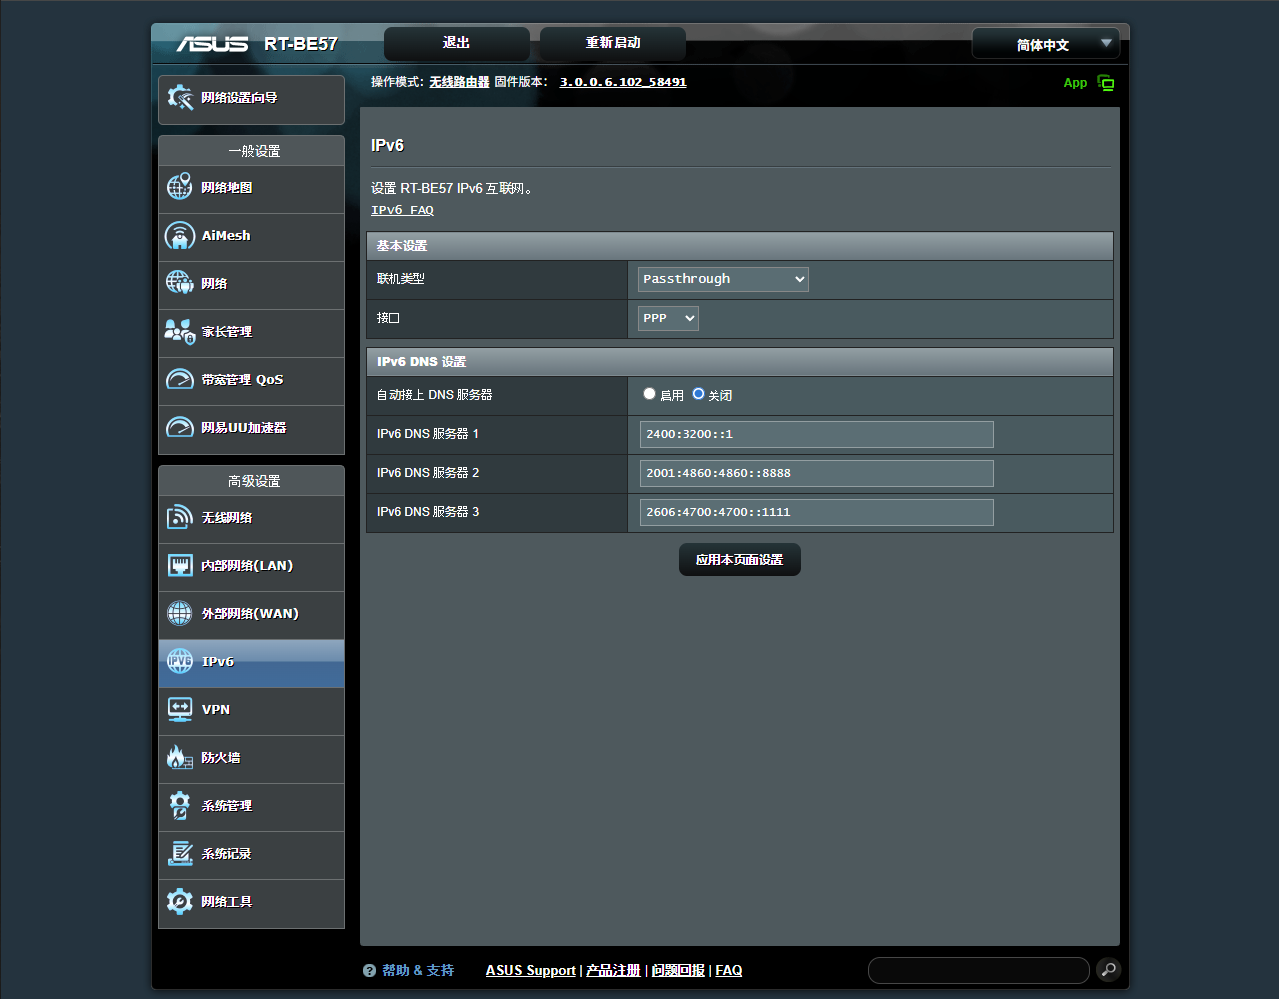
Task: Expand the PPP interface dropdown
Action: click(668, 318)
